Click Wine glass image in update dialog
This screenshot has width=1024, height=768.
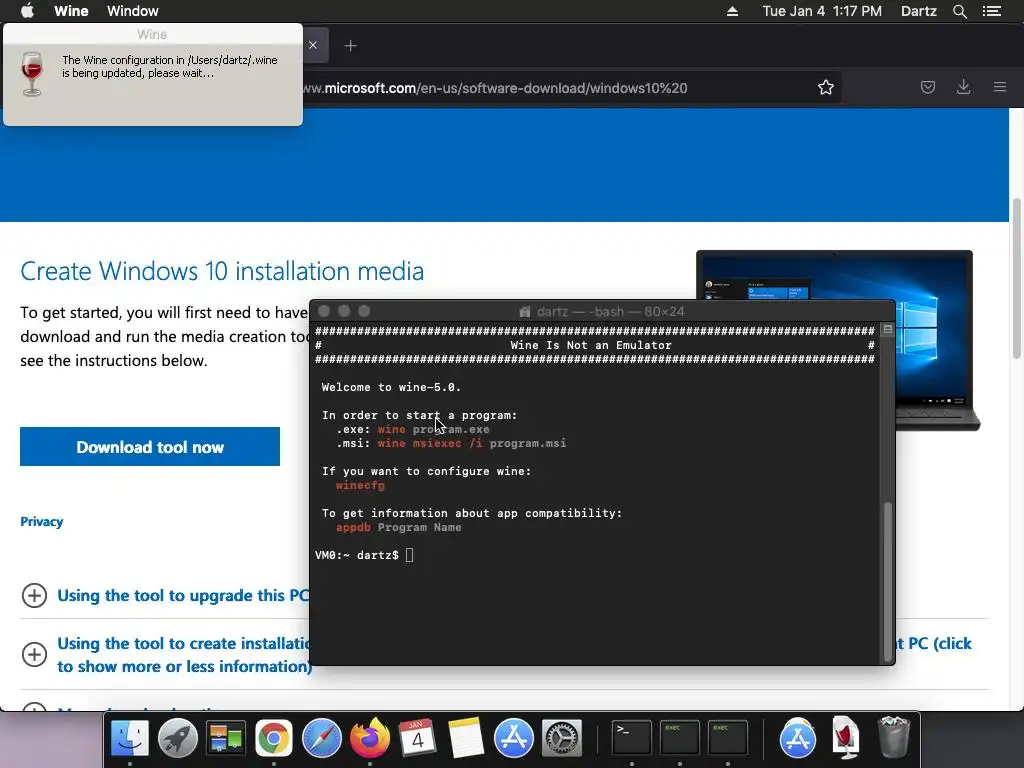31,74
